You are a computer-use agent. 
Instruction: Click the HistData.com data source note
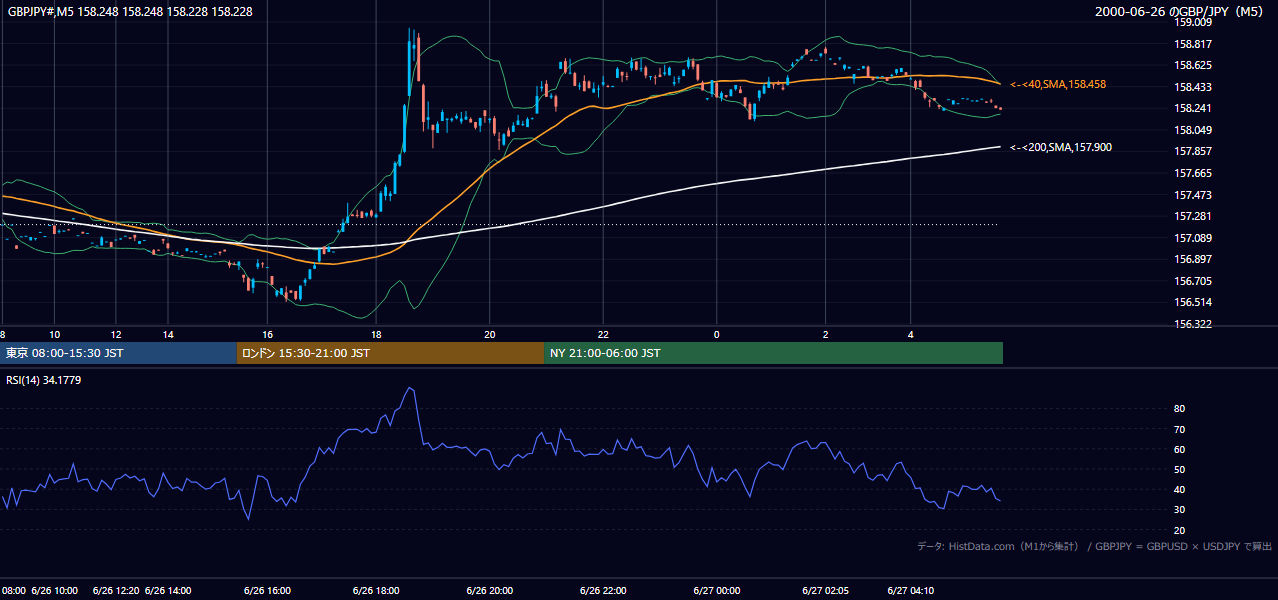(1095, 546)
